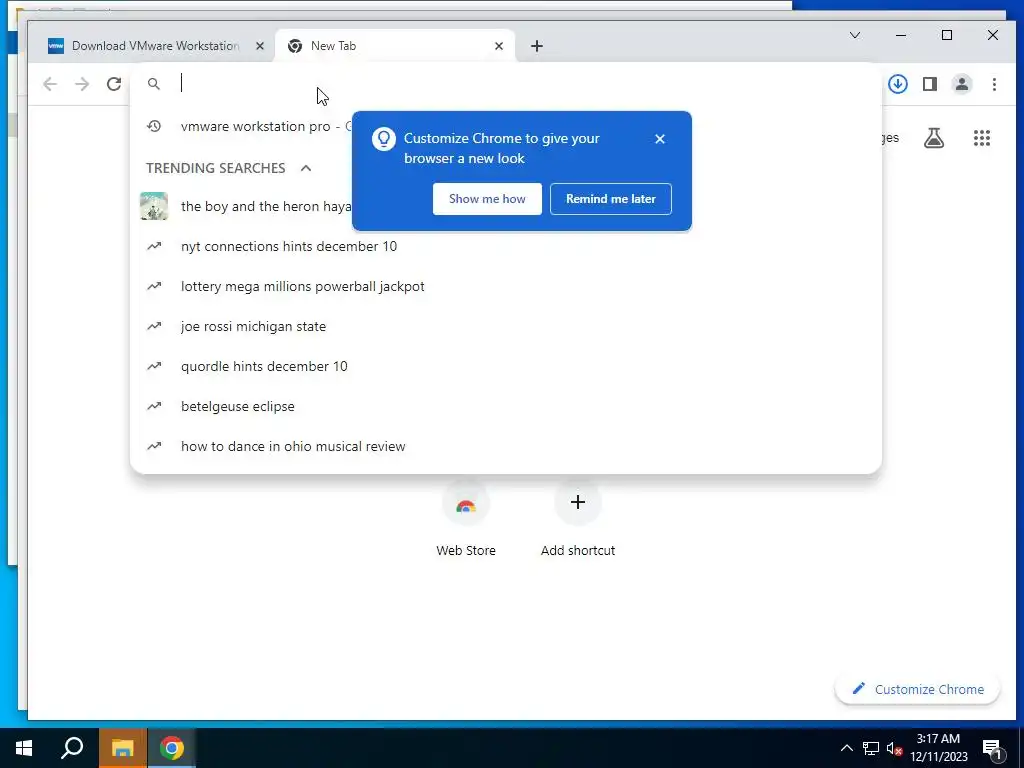The width and height of the screenshot is (1024, 768).
Task: Click the Chrome taskbar icon
Action: pos(172,748)
